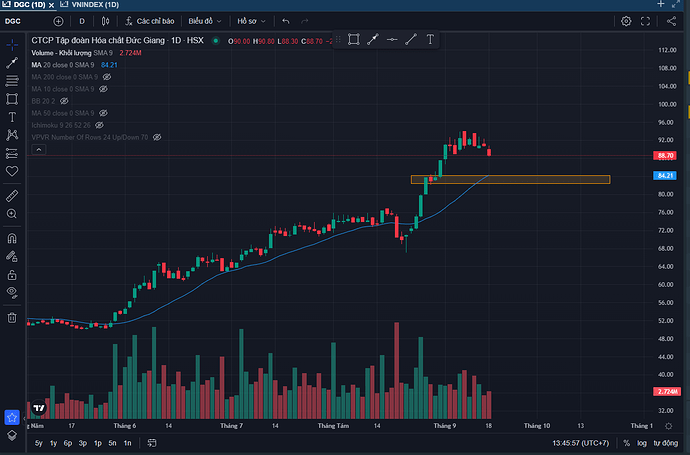Click the trash icon to remove drawings
690x455 pixels.
click(12, 317)
